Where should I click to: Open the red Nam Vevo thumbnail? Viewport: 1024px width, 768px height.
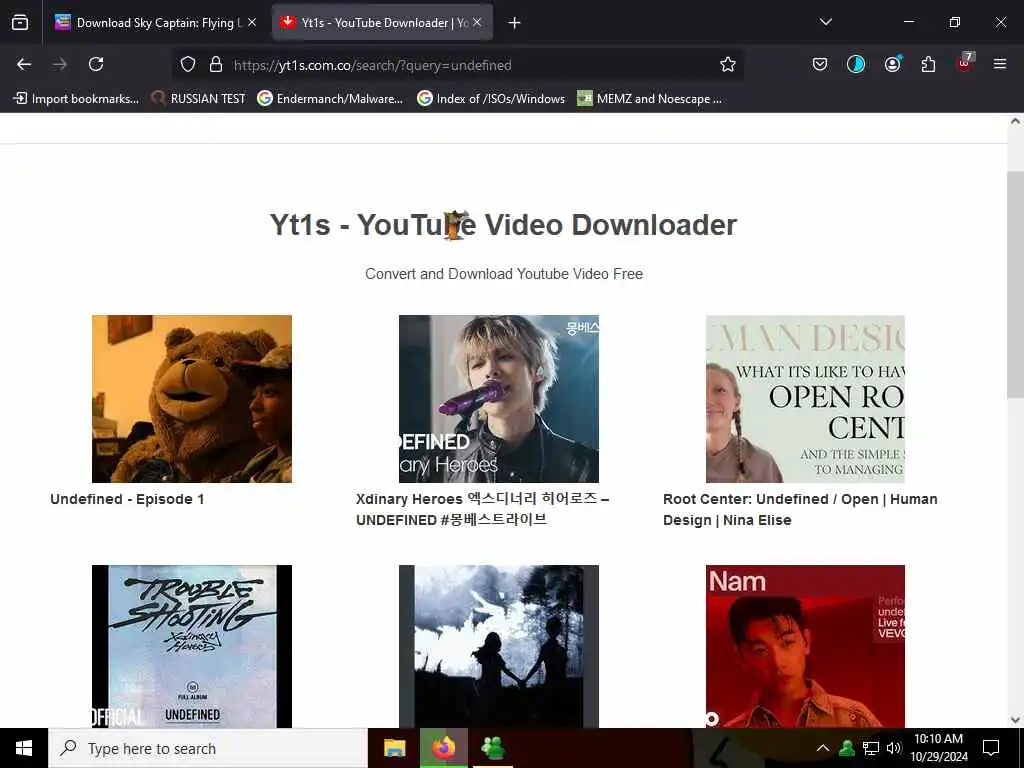805,647
